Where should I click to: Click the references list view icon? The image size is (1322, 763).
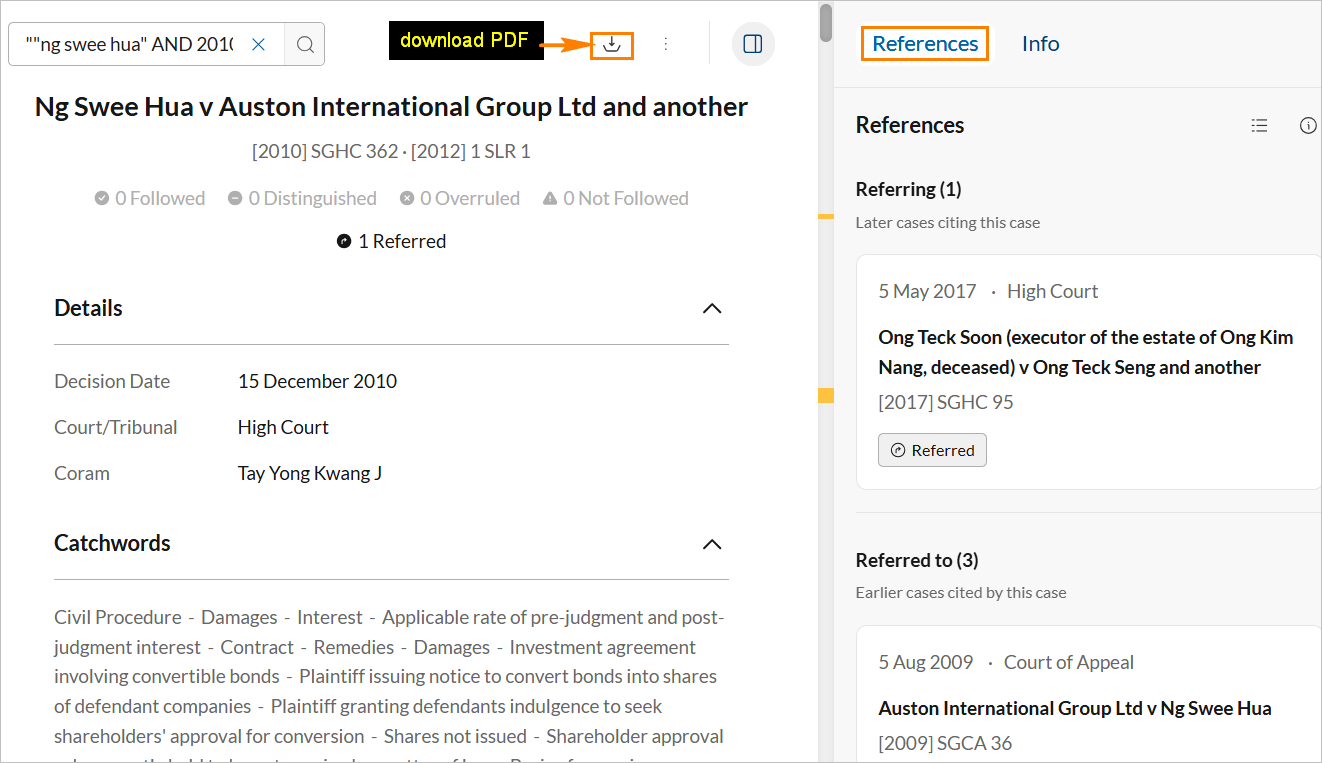click(1259, 125)
